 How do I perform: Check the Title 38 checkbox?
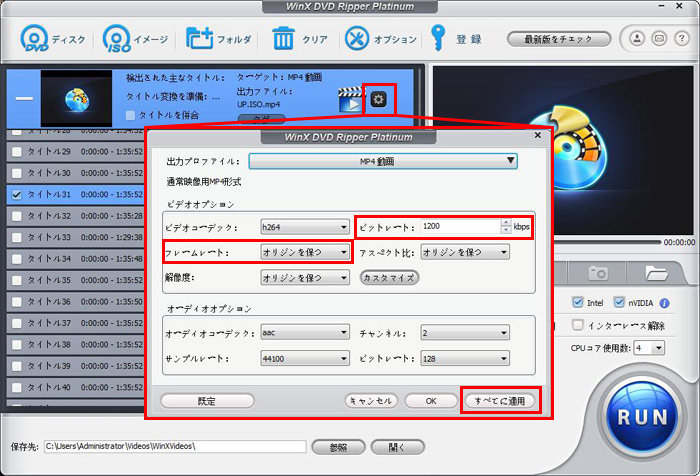click(x=17, y=345)
